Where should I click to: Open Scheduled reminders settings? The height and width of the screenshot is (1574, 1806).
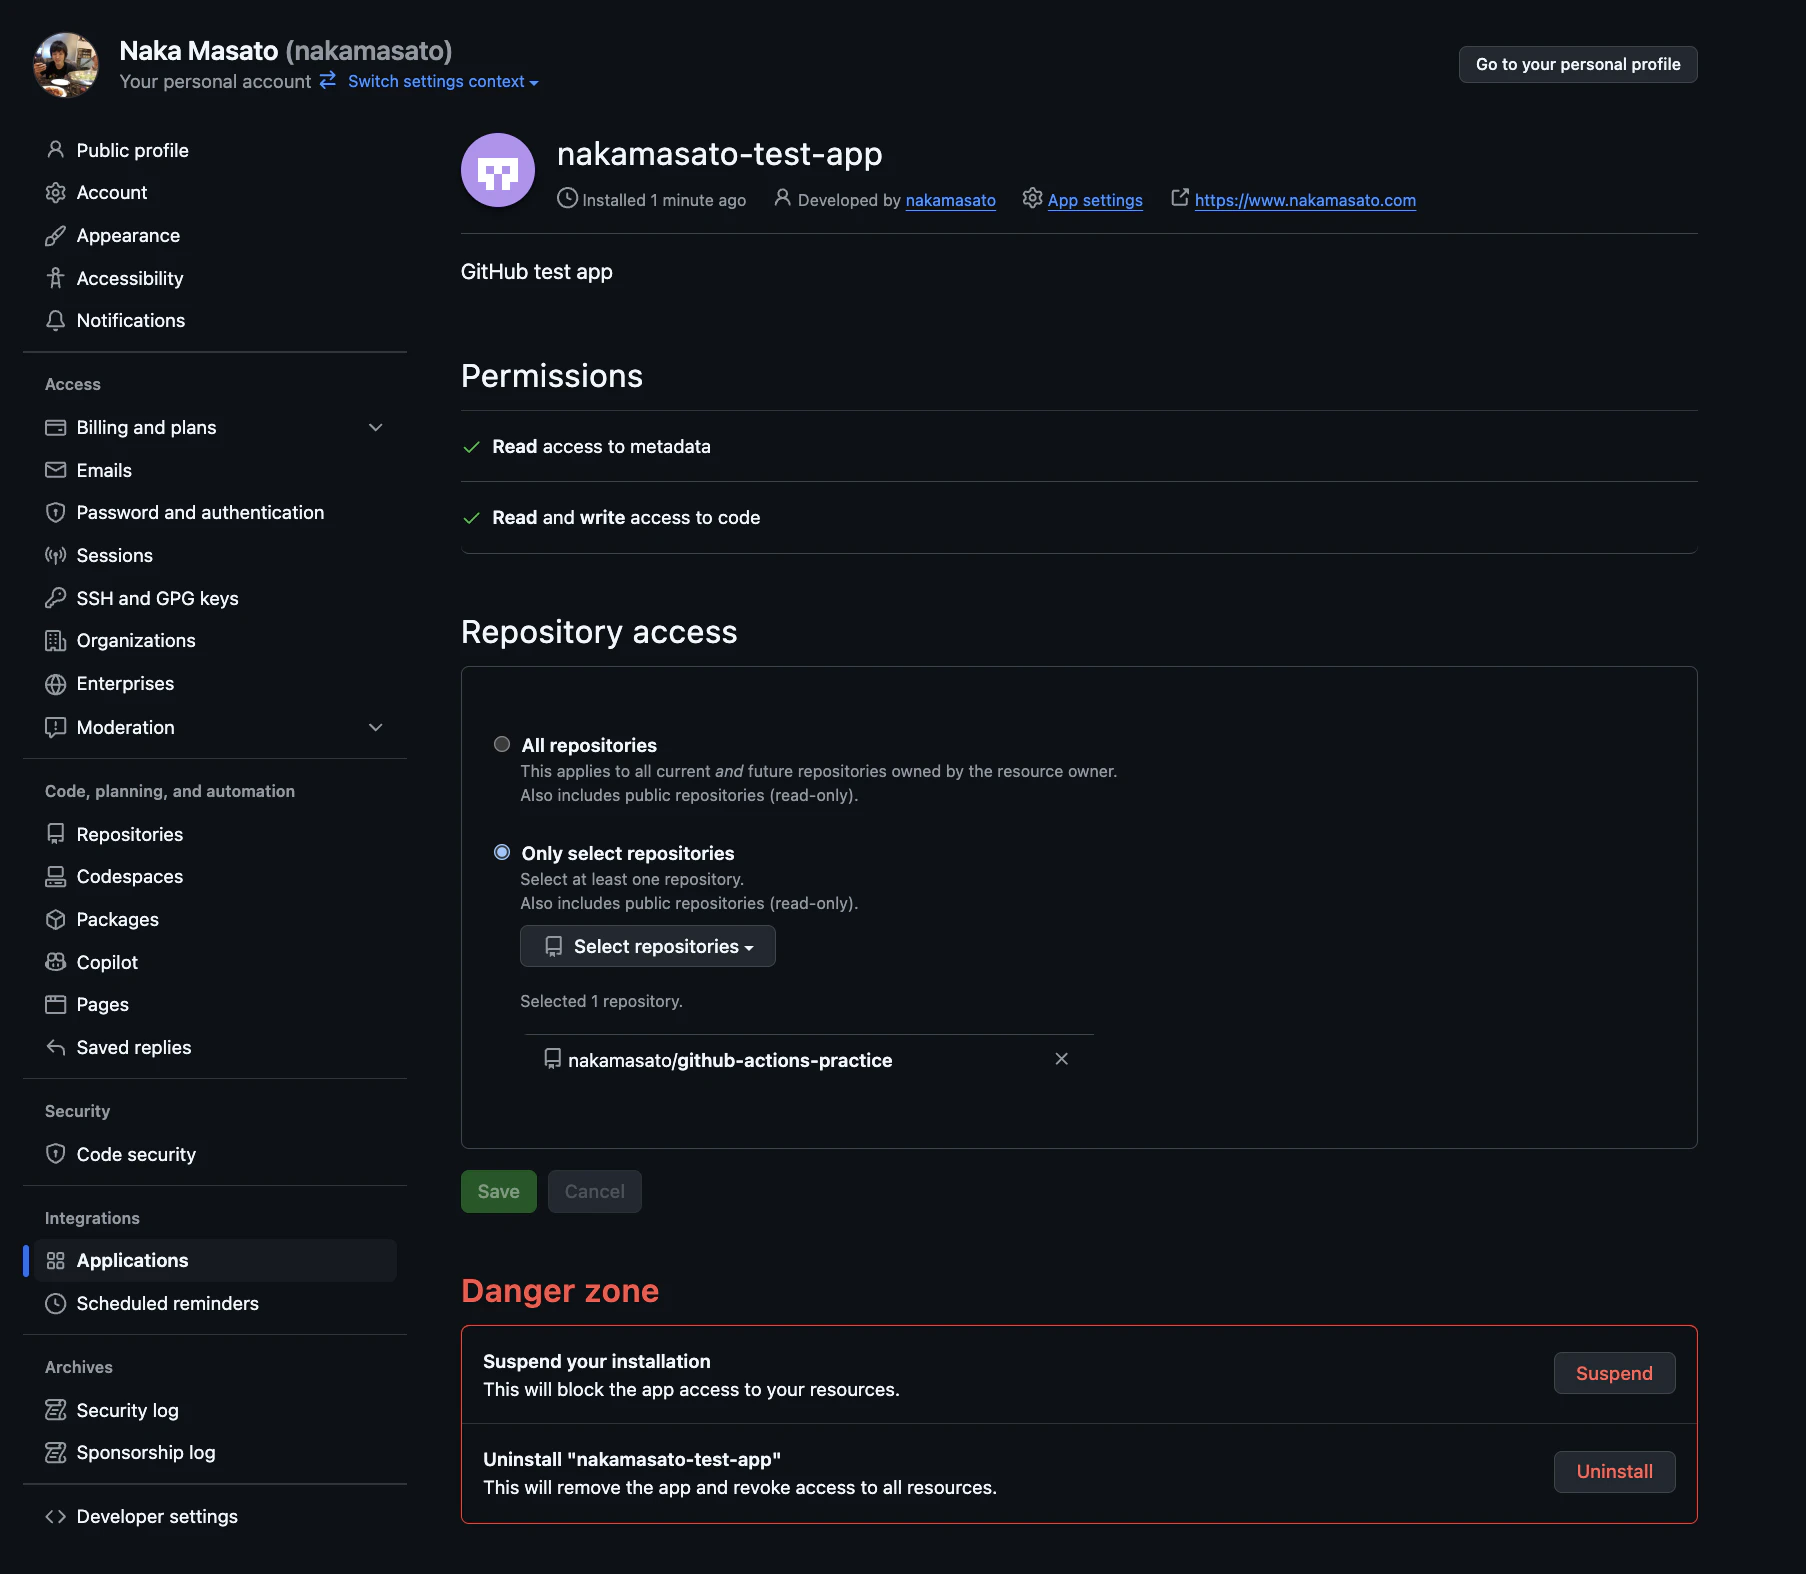tap(168, 1304)
